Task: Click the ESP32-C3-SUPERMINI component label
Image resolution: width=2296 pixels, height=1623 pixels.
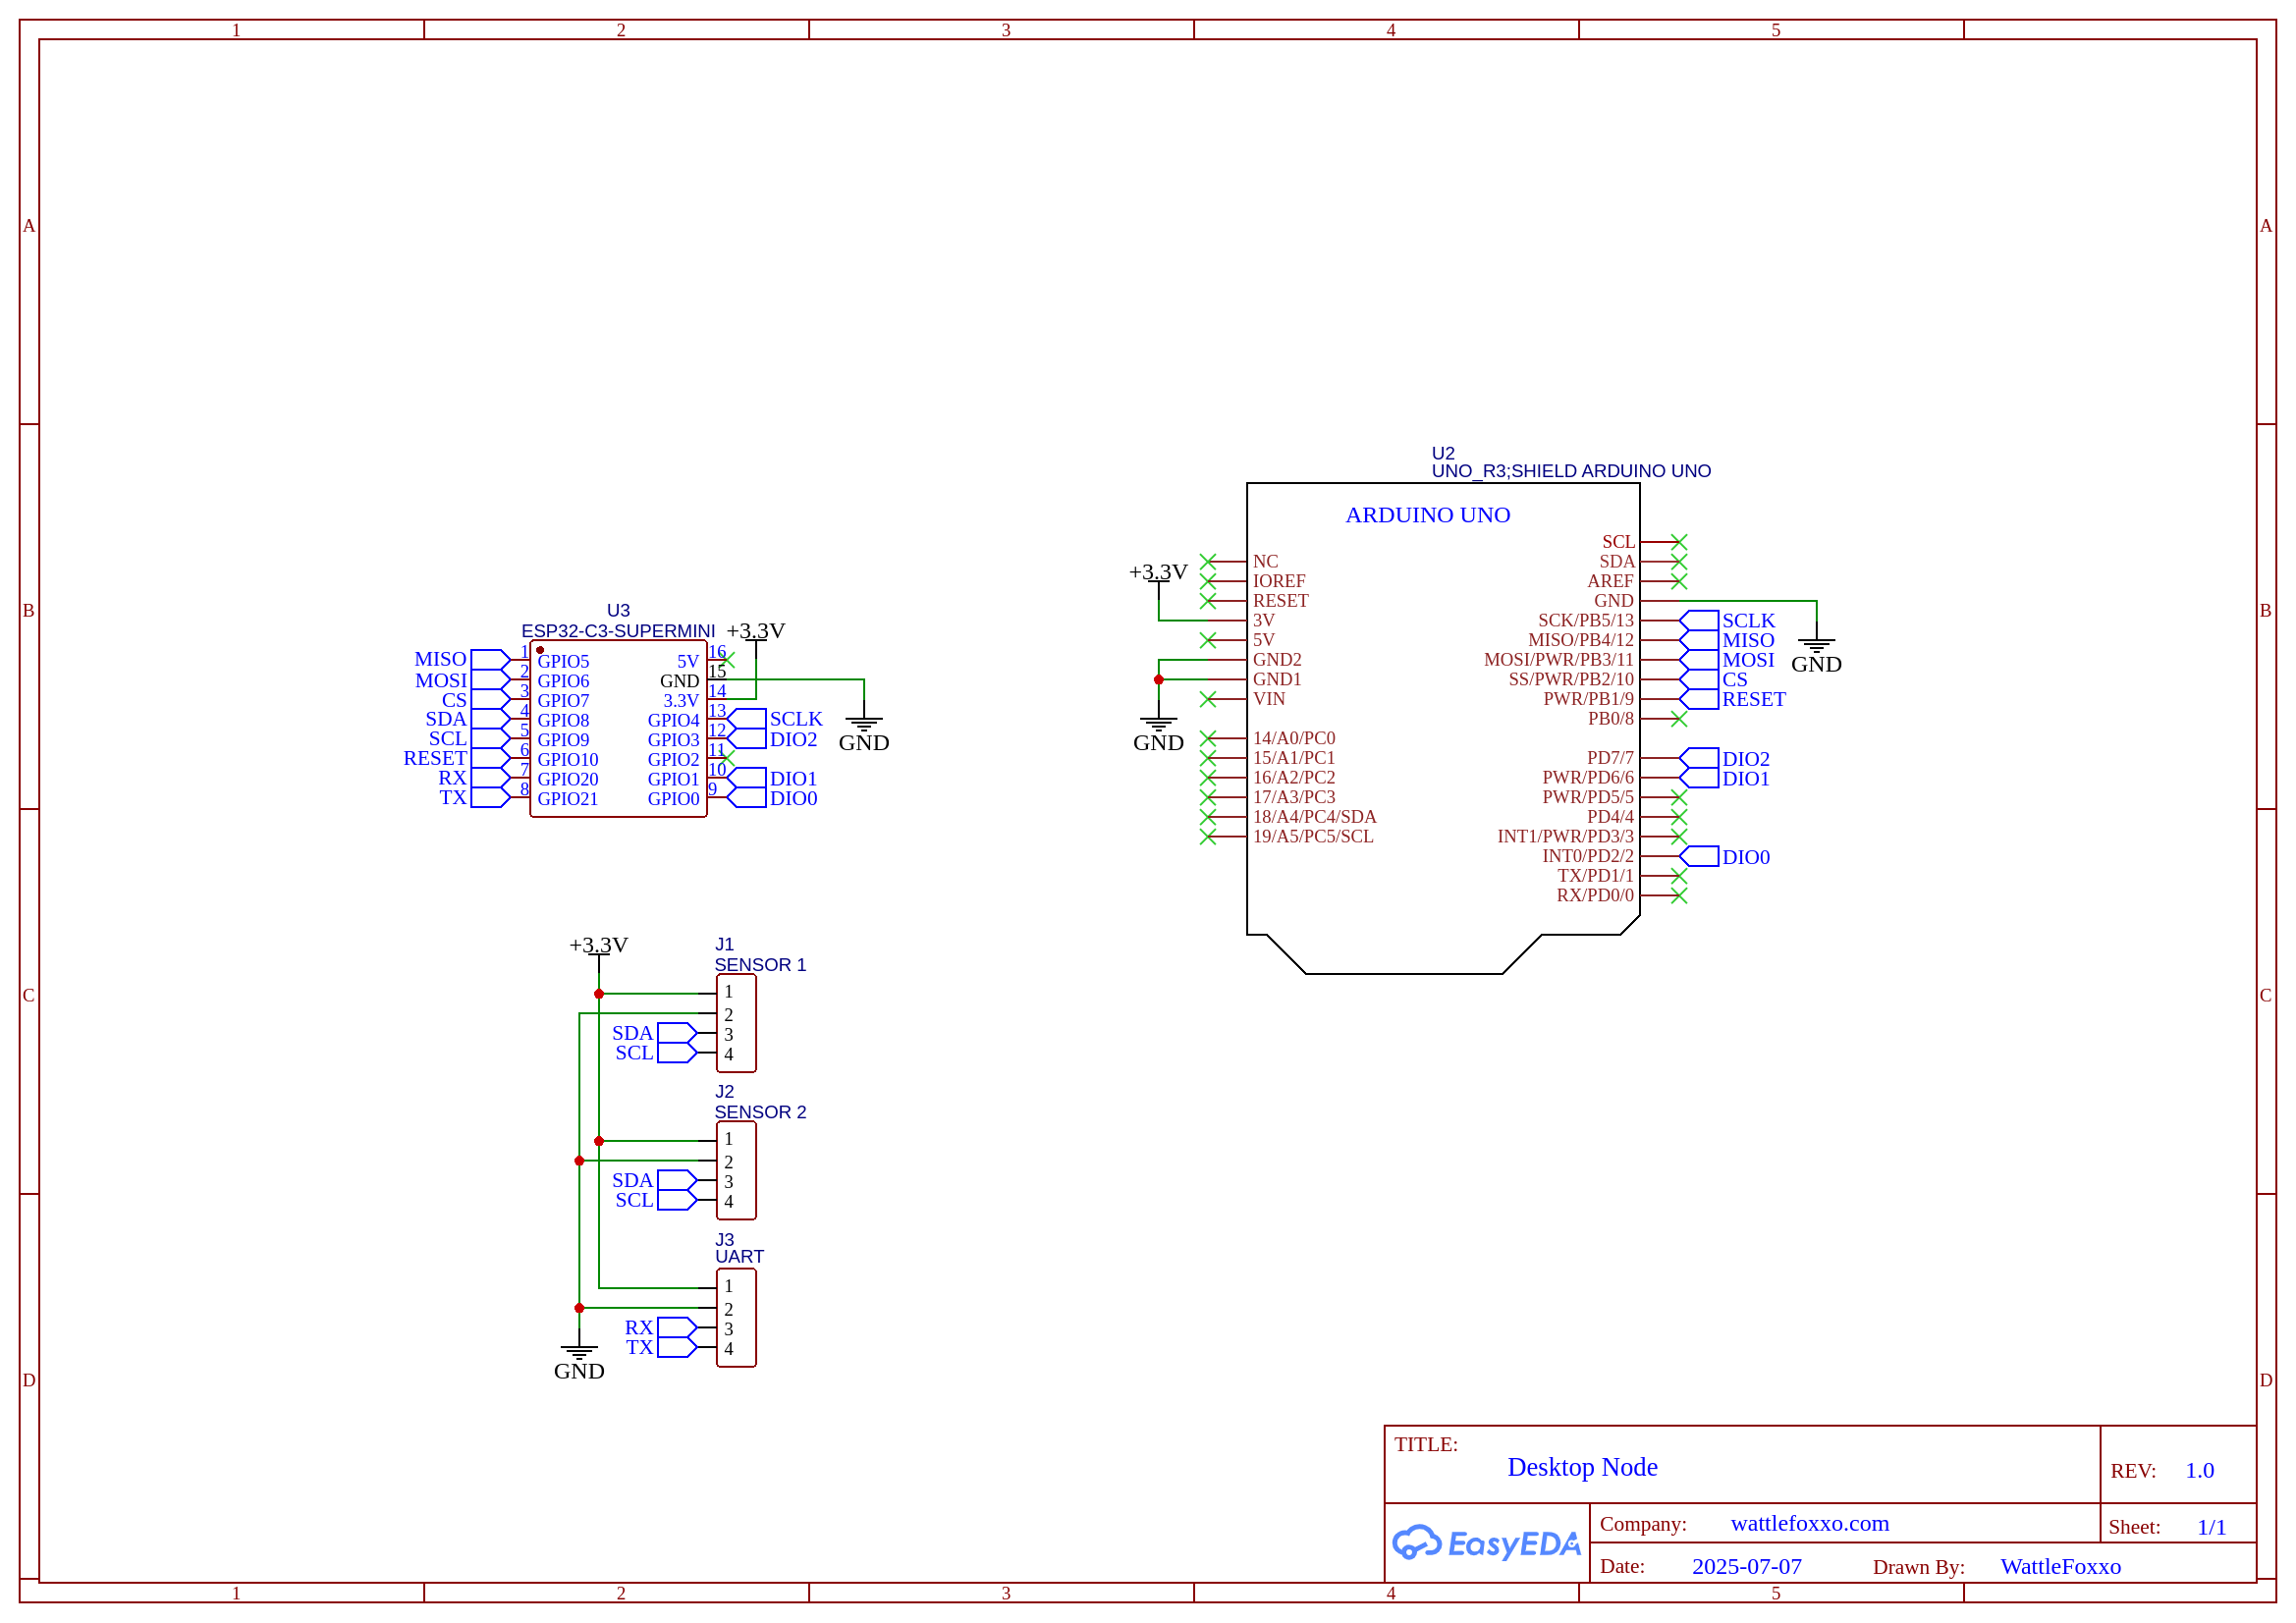Action: pos(618,631)
